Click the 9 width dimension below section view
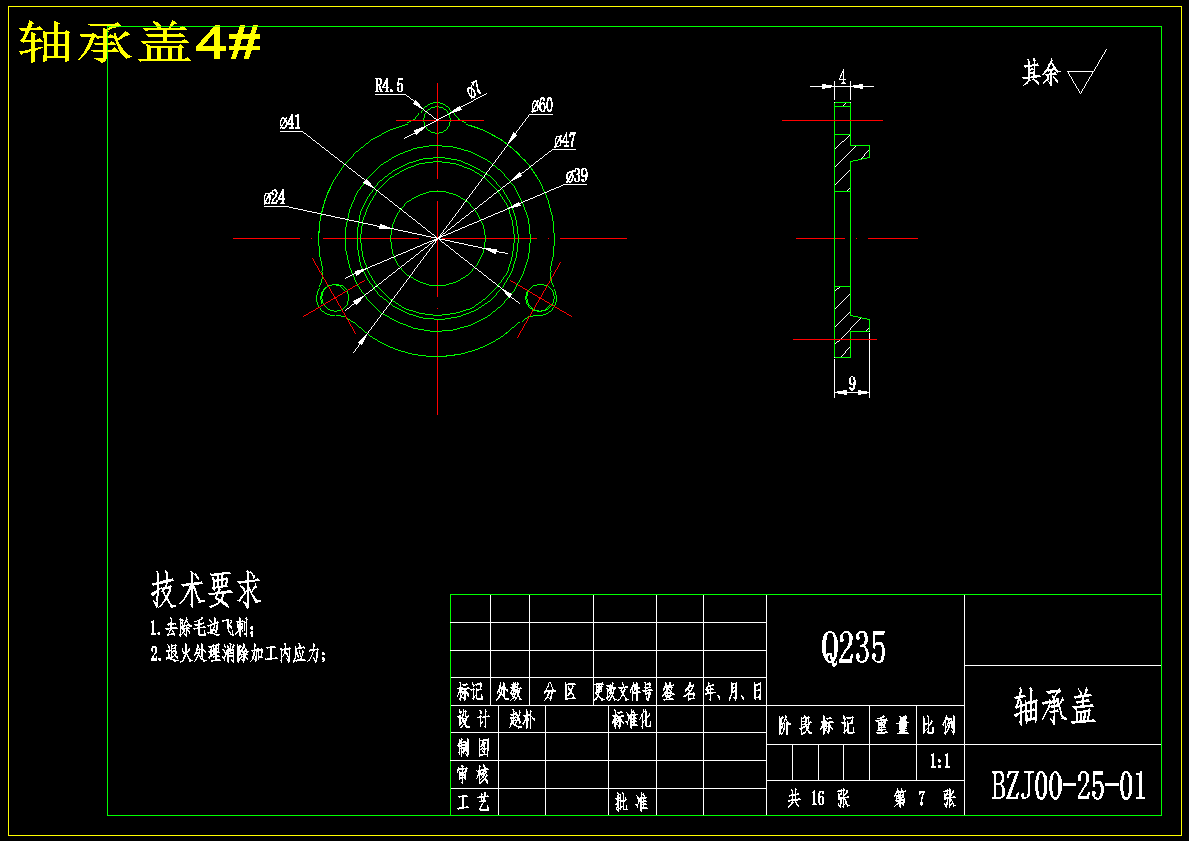Image resolution: width=1189 pixels, height=841 pixels. coord(852,384)
